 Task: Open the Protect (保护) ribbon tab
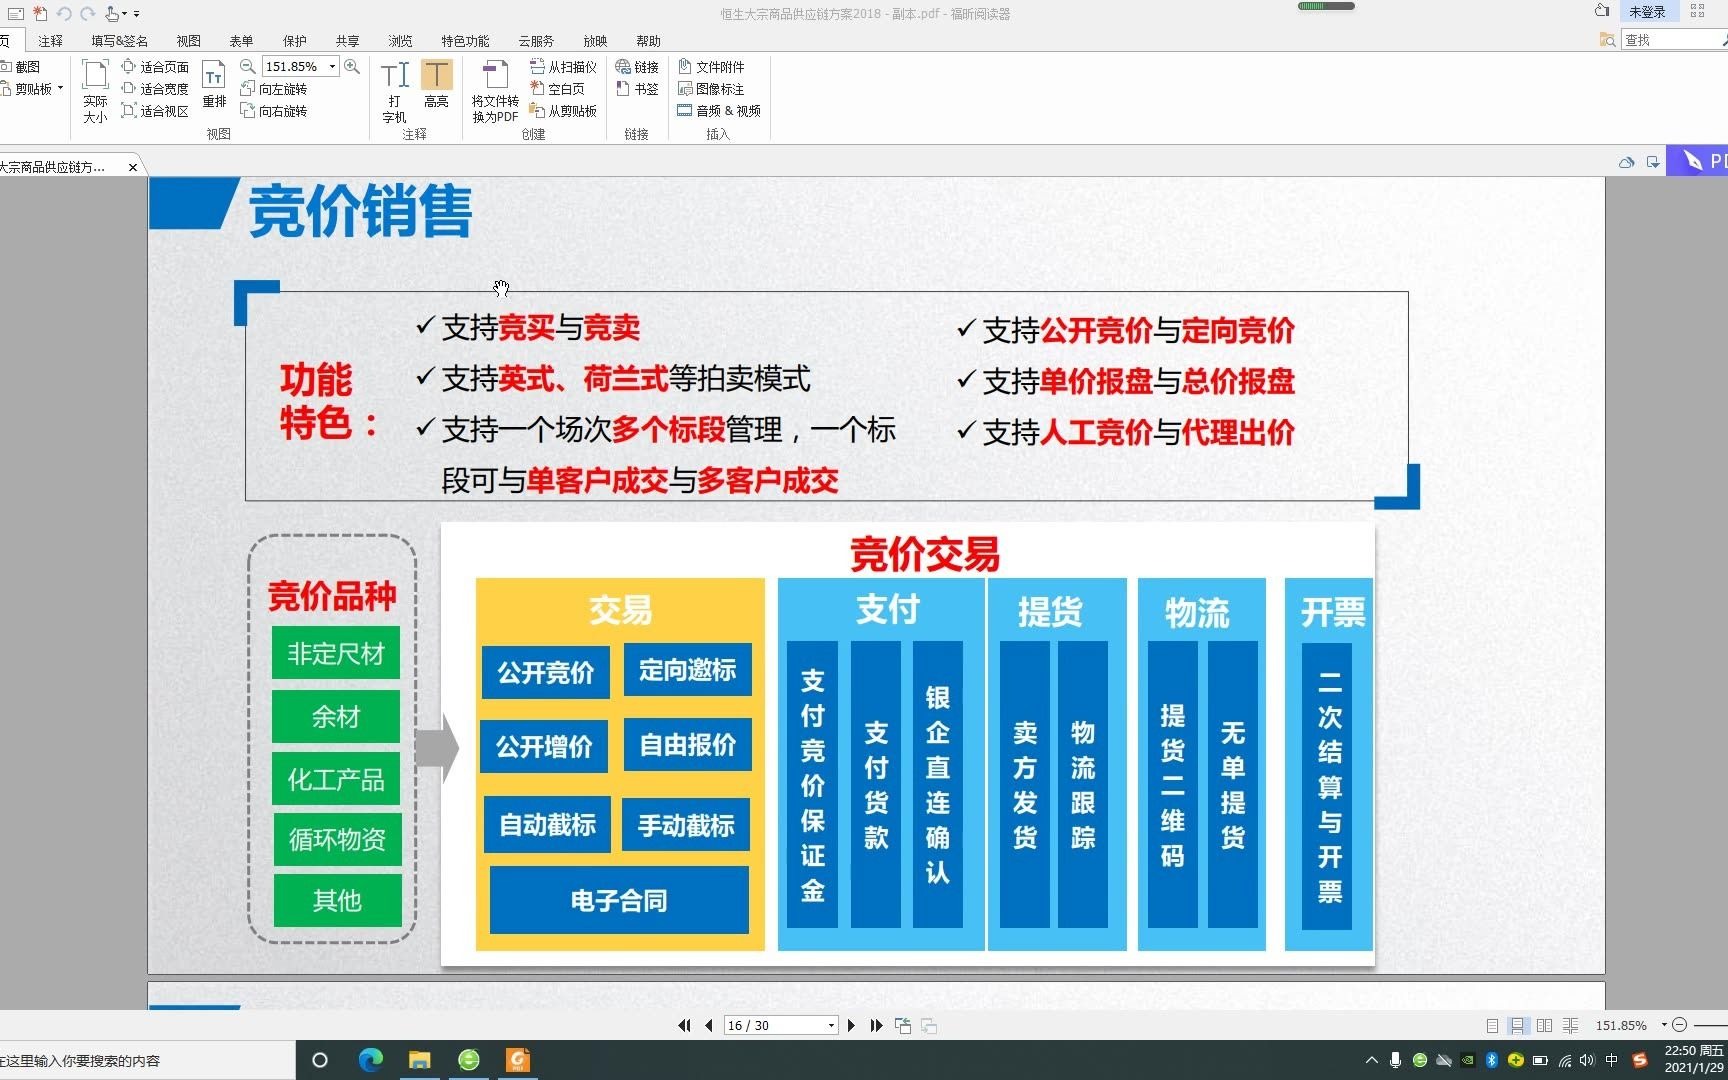[294, 41]
